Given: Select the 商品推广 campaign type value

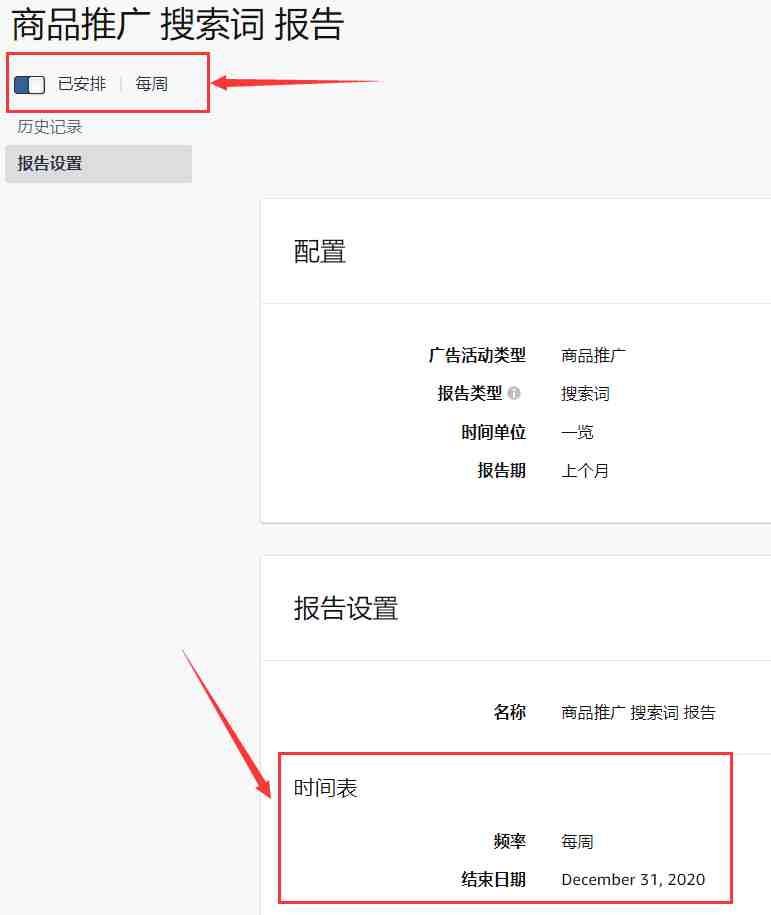Looking at the screenshot, I should click(594, 355).
